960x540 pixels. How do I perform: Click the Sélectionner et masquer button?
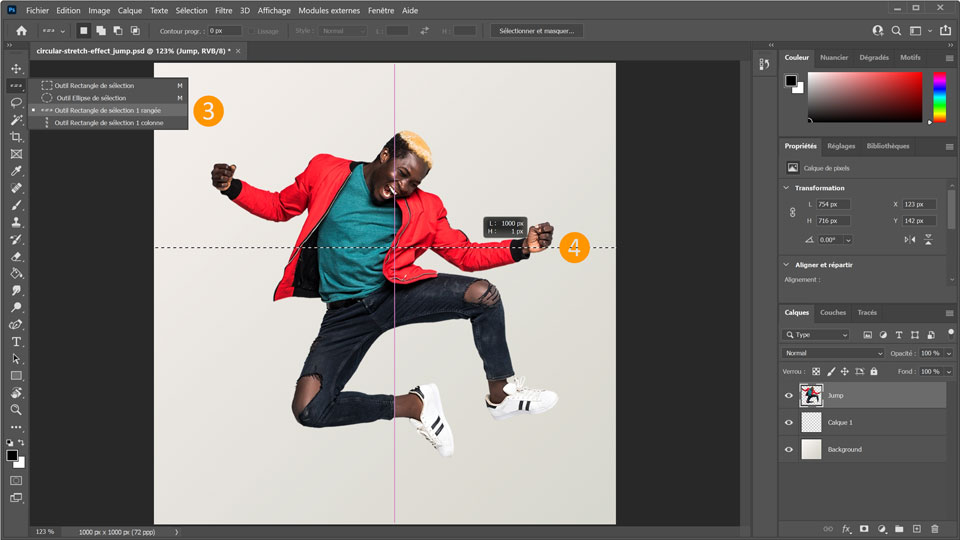point(536,31)
